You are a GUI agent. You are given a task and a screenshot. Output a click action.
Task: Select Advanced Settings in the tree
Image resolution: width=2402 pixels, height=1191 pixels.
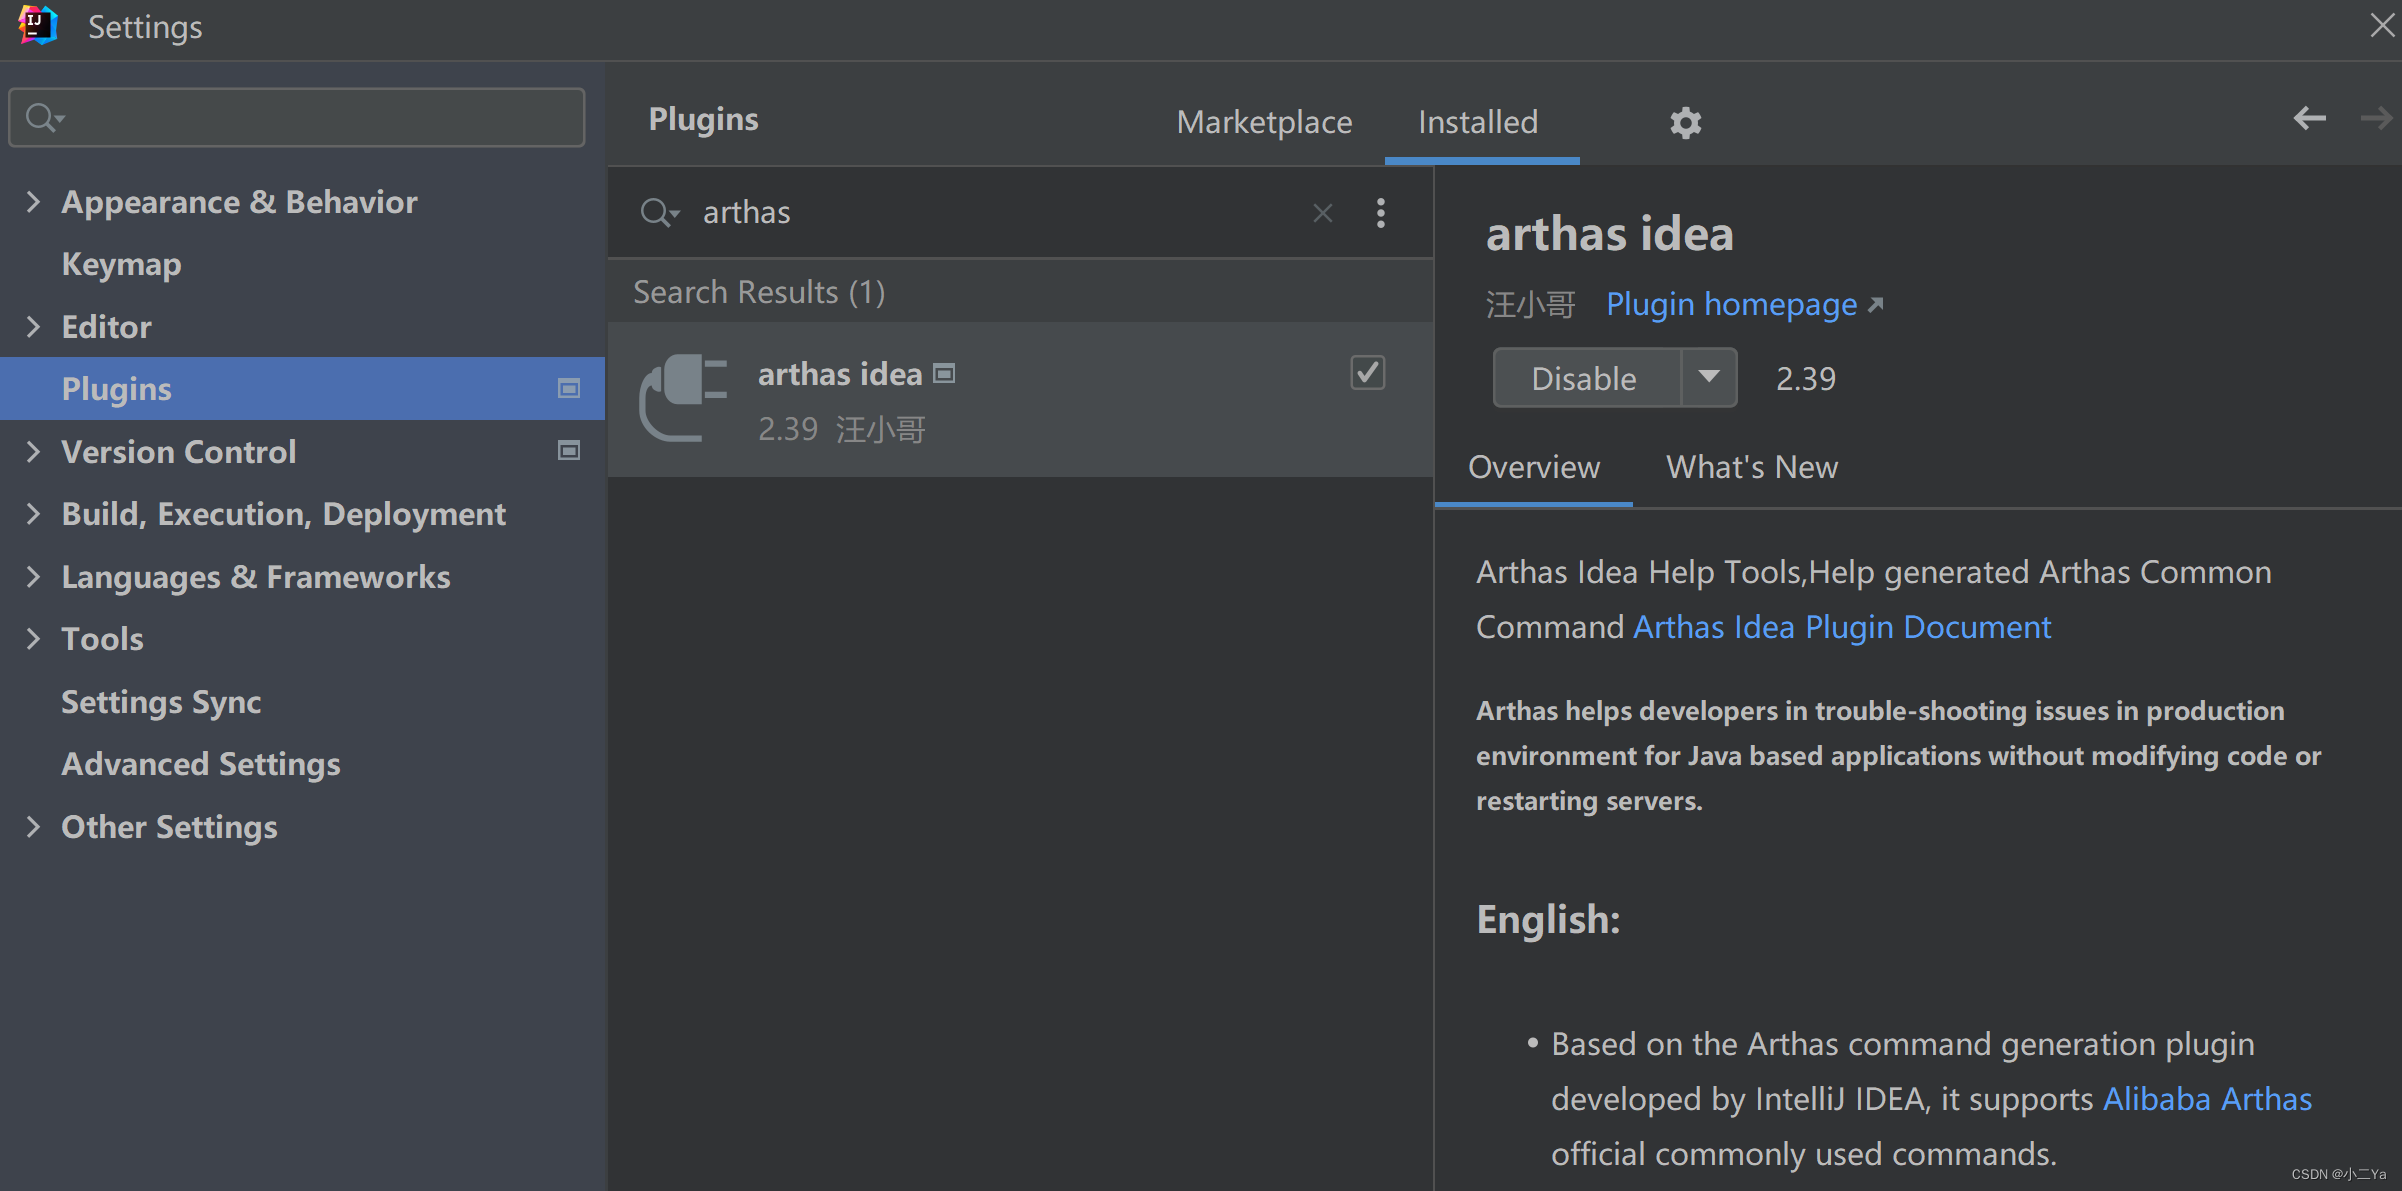pyautogui.click(x=201, y=764)
